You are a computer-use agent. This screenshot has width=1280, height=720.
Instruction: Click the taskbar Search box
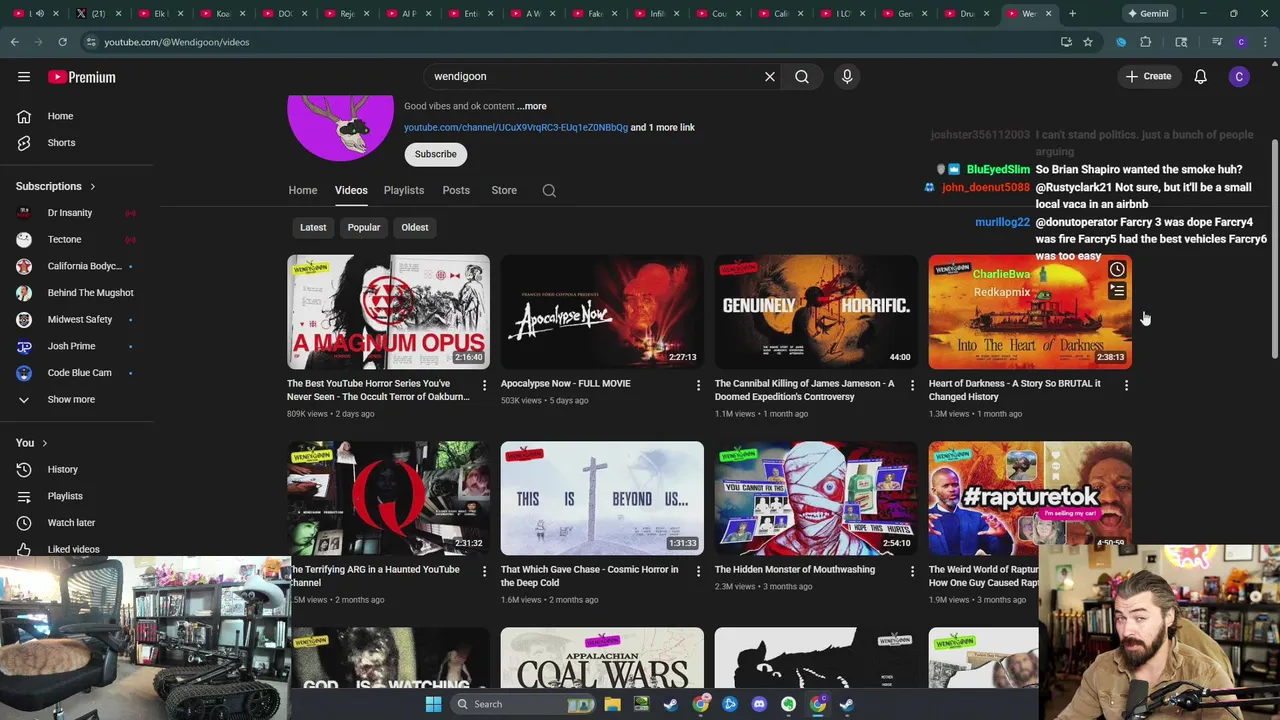pos(523,704)
